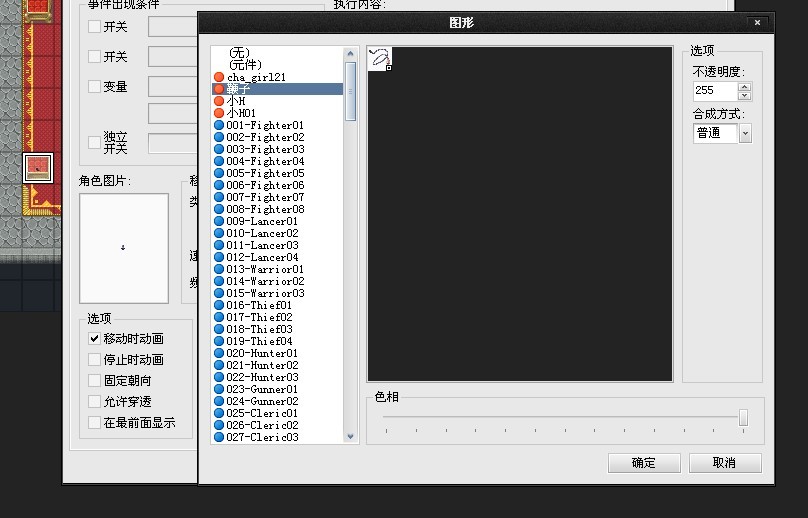The width and height of the screenshot is (808, 518).
Task: Click the blue icon beside 007-Fighter07
Action: (x=218, y=197)
